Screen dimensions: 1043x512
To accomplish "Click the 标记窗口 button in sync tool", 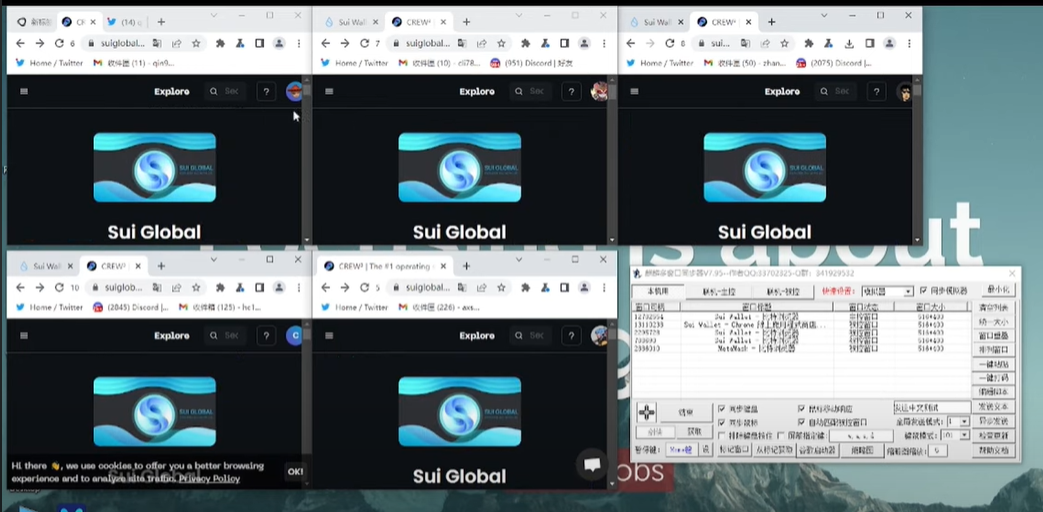I will [x=734, y=450].
